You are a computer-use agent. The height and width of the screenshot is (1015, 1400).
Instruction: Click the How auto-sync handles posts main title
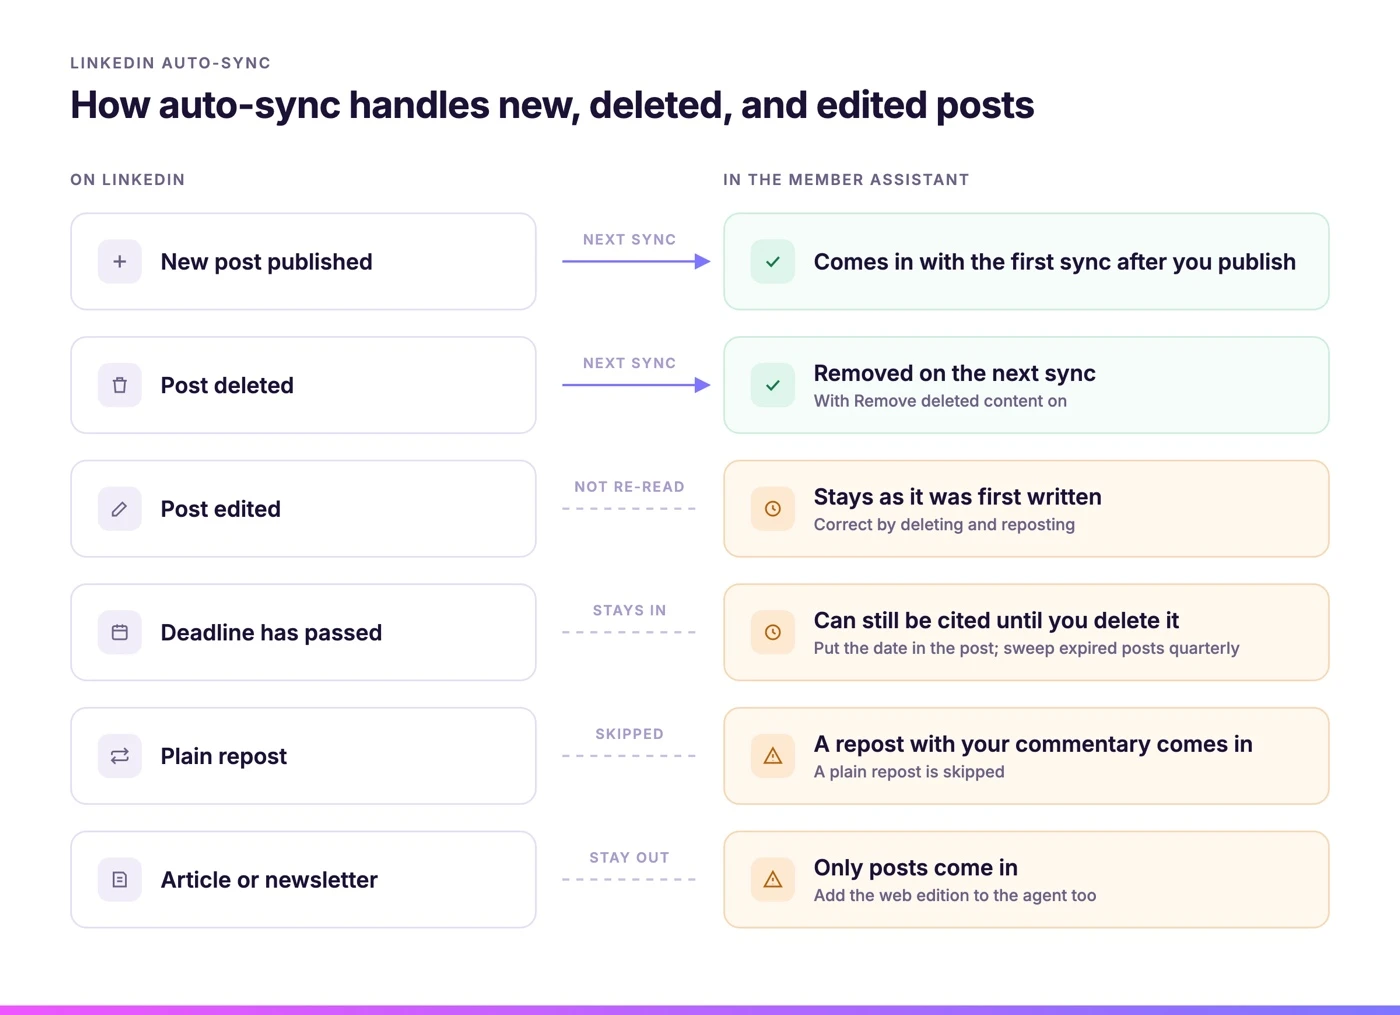coord(552,106)
